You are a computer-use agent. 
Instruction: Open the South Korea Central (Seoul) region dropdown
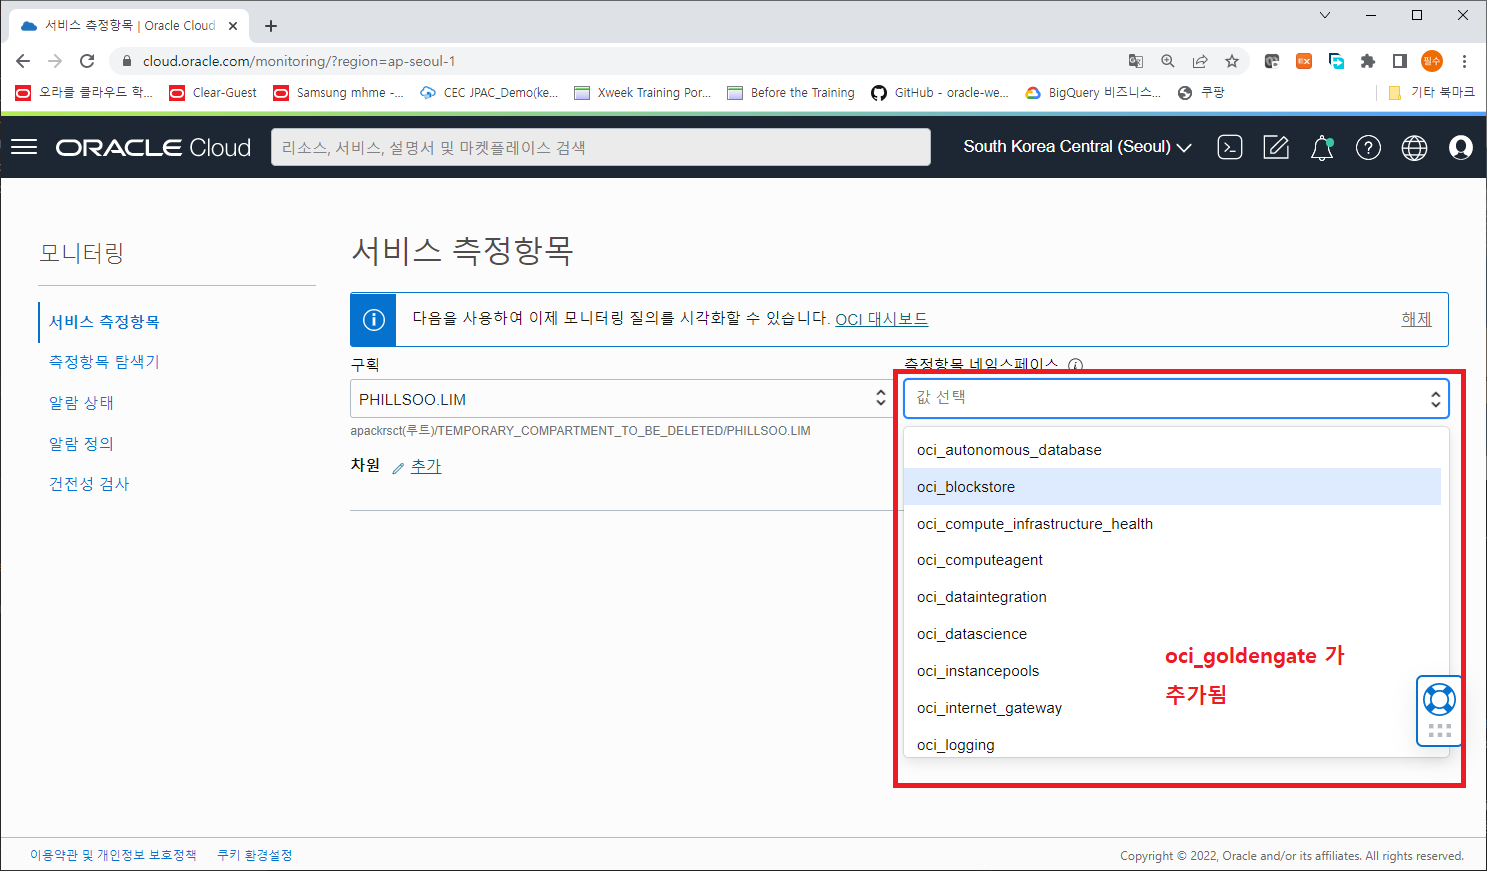pyautogui.click(x=1077, y=147)
